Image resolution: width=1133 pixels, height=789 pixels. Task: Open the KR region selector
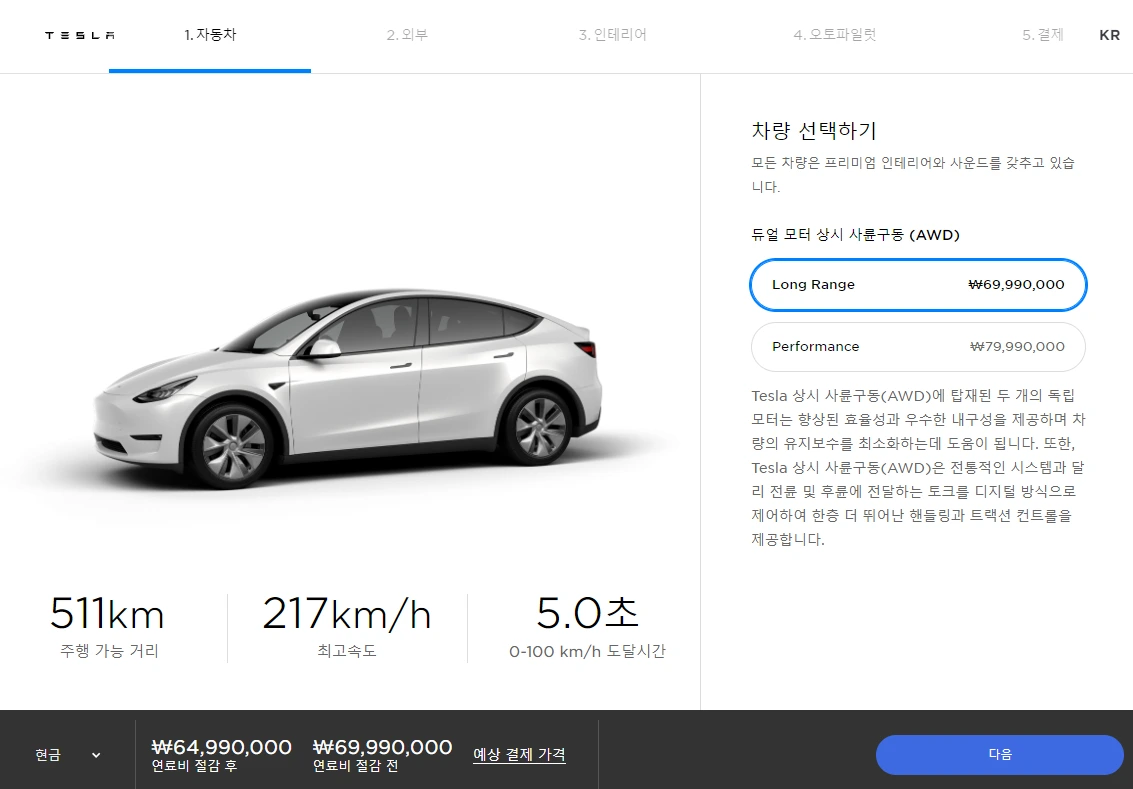point(1109,35)
